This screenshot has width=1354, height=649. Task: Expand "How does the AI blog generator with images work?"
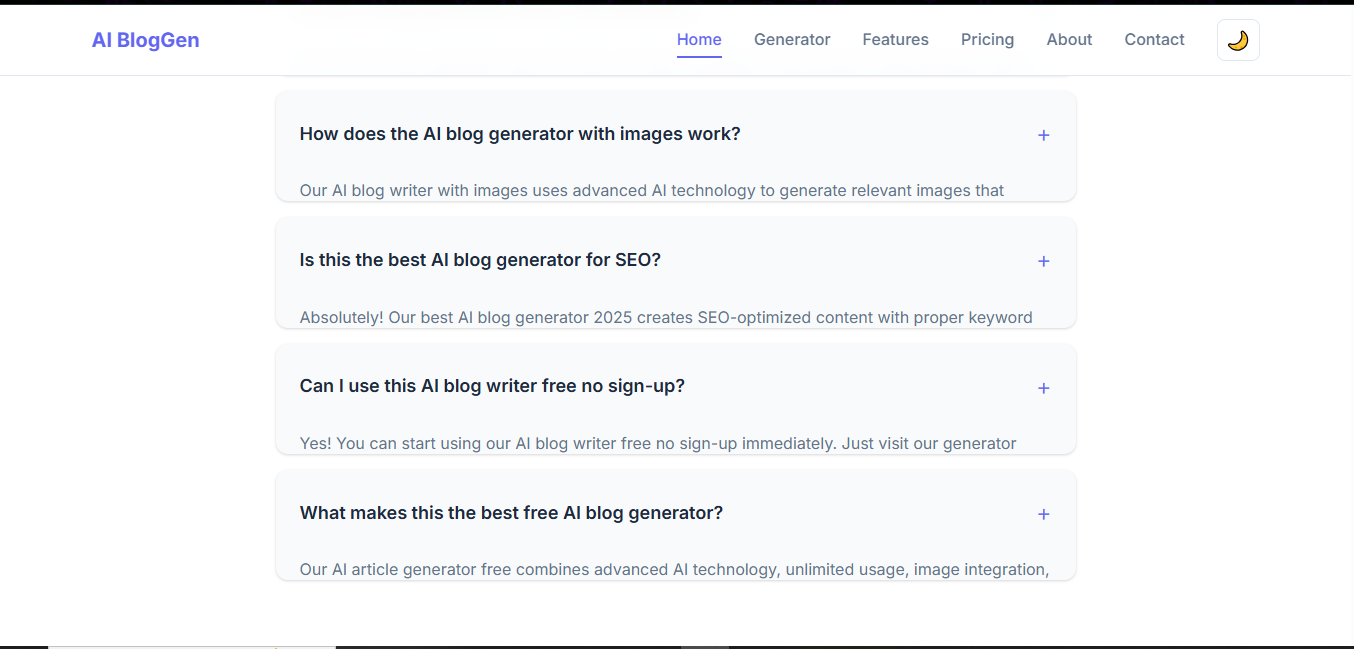(x=520, y=134)
